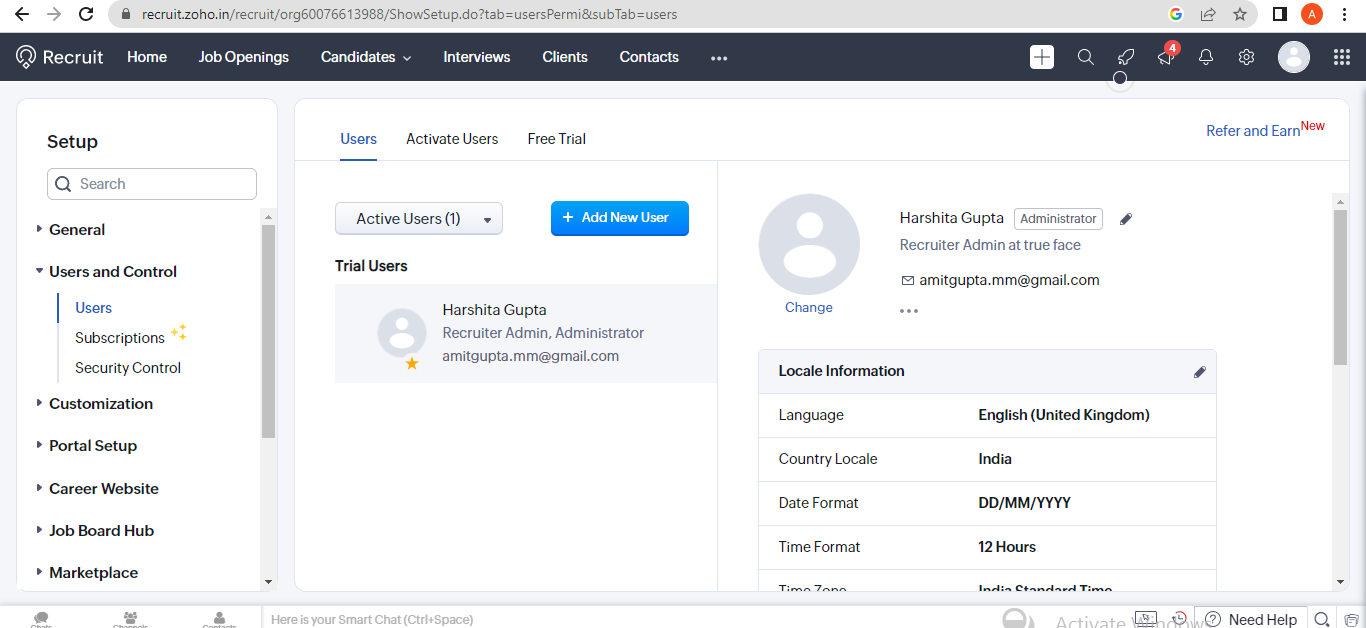Click the Chats icon in bottom bar

click(x=41, y=620)
